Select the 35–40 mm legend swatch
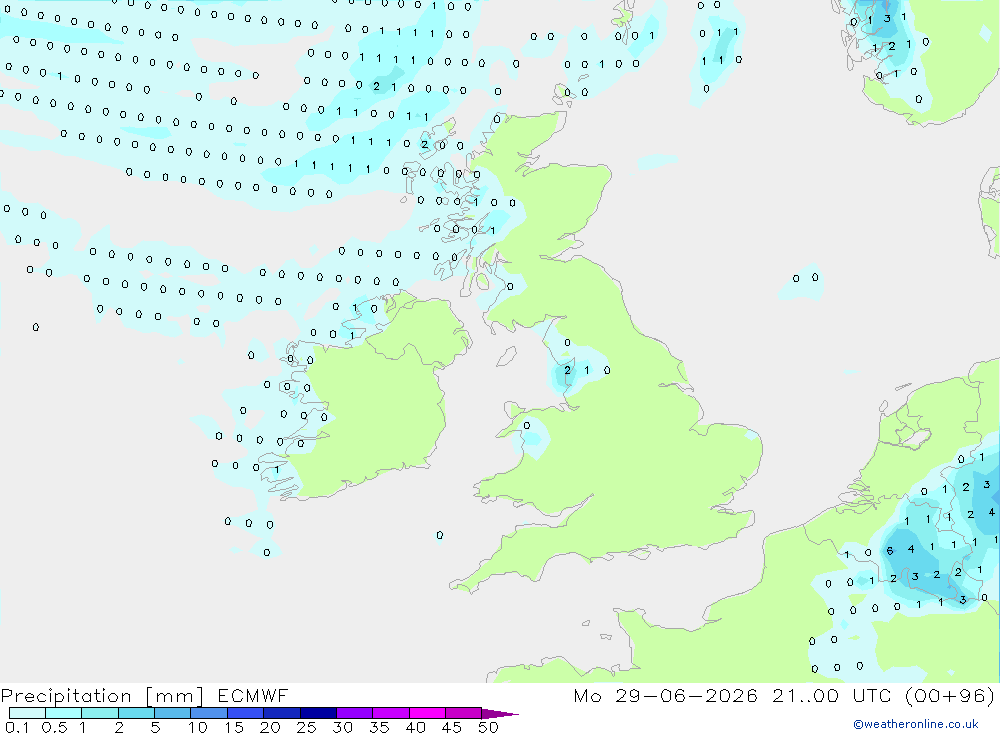 pyautogui.click(x=391, y=713)
